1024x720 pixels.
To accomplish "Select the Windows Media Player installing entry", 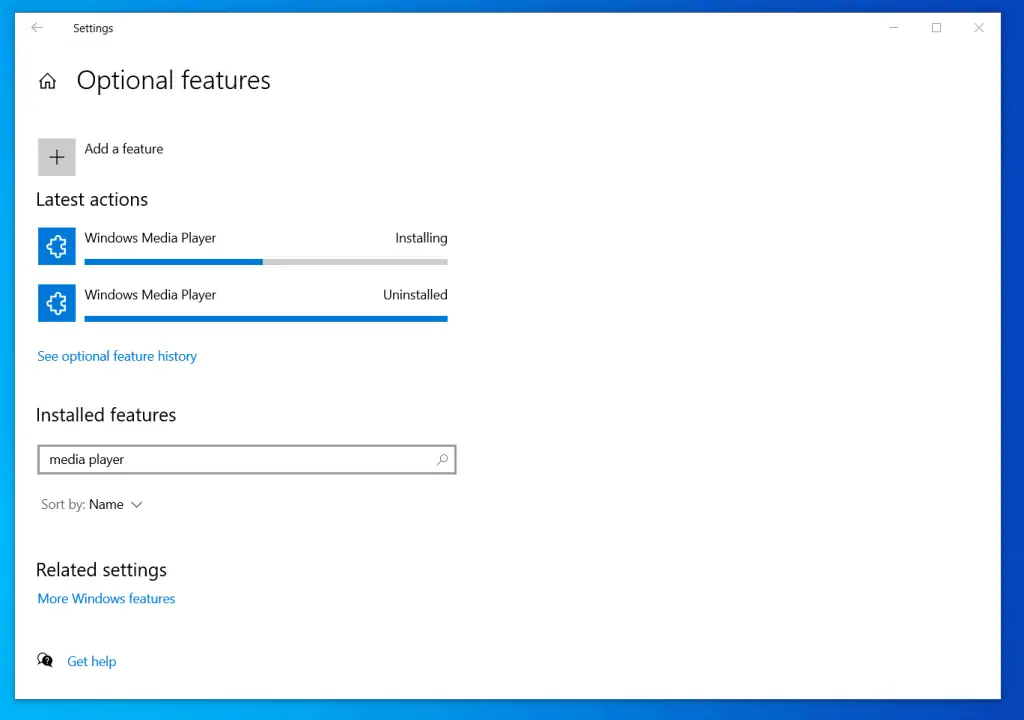I will tap(150, 238).
